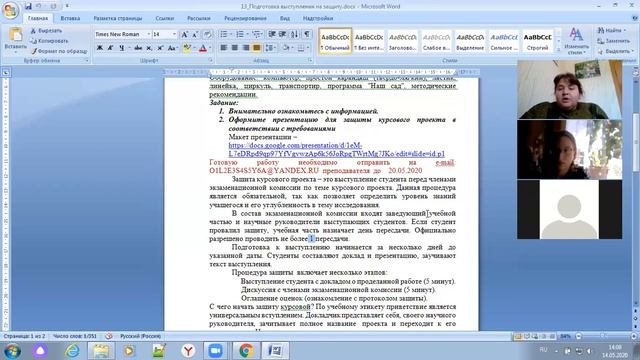This screenshot has width=640, height=360.
Task: Open the Рецензирование ribbon tab
Action: (245, 18)
